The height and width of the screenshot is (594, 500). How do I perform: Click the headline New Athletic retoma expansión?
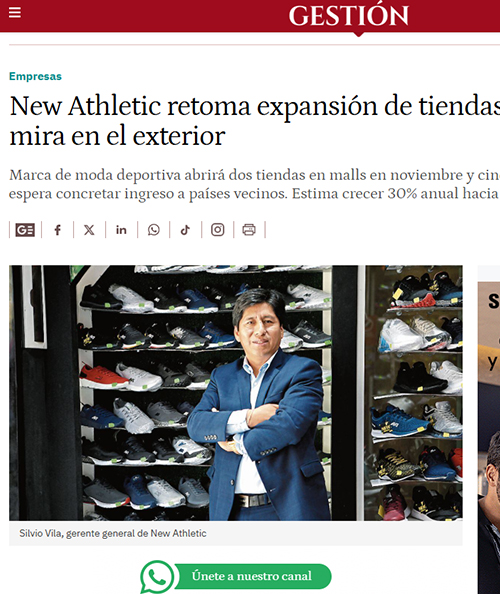pos(255,120)
